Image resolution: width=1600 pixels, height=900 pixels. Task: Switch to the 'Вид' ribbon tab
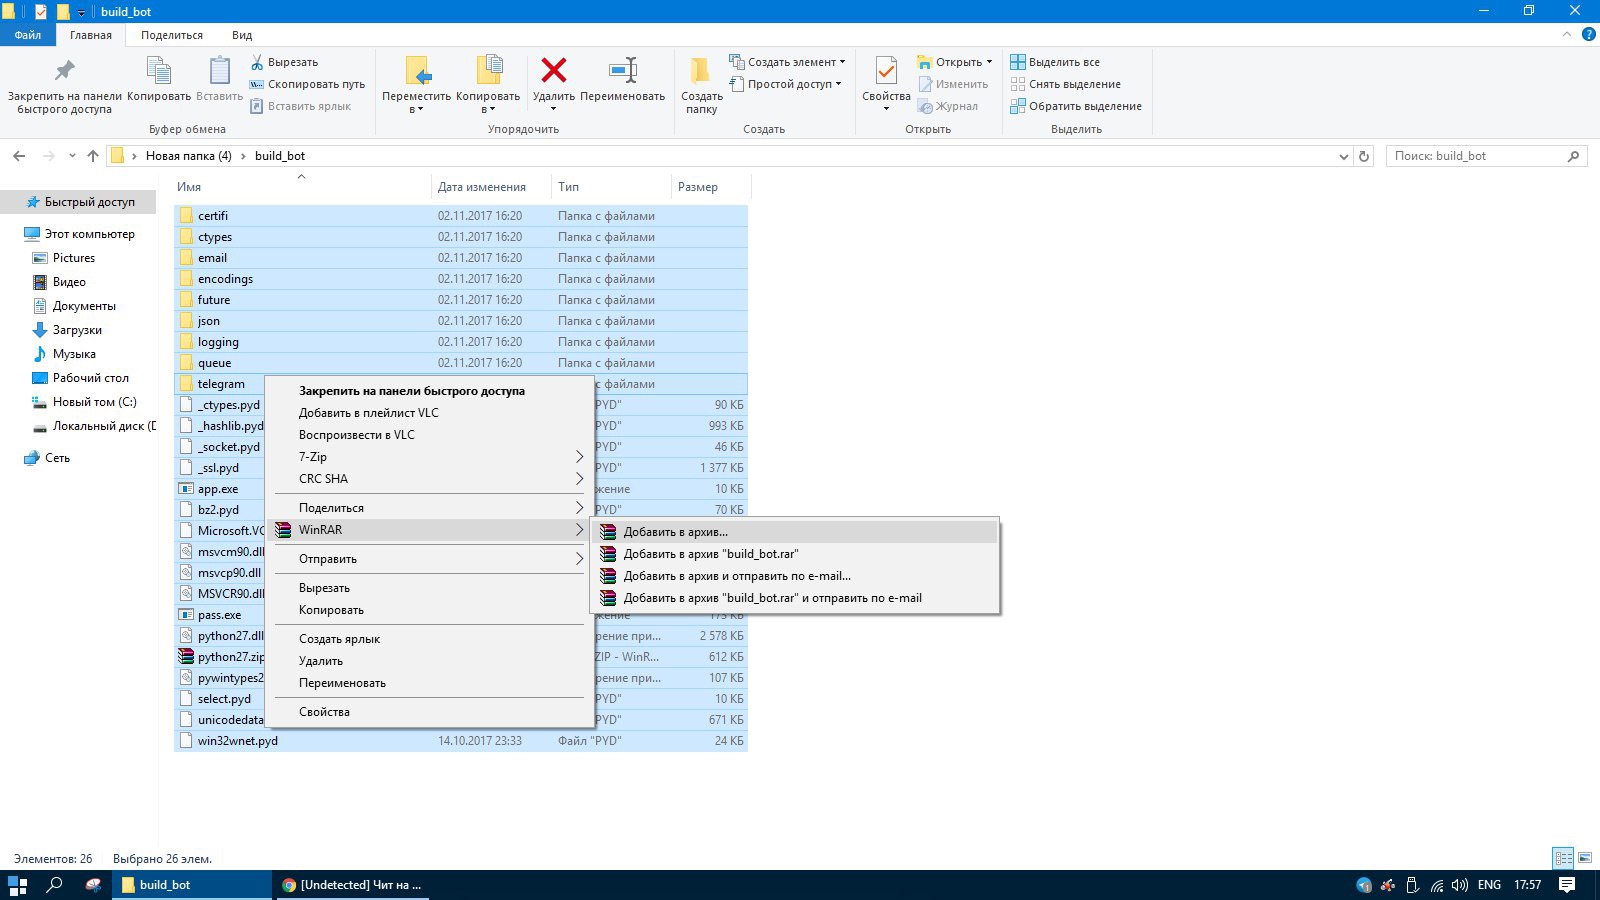(242, 35)
